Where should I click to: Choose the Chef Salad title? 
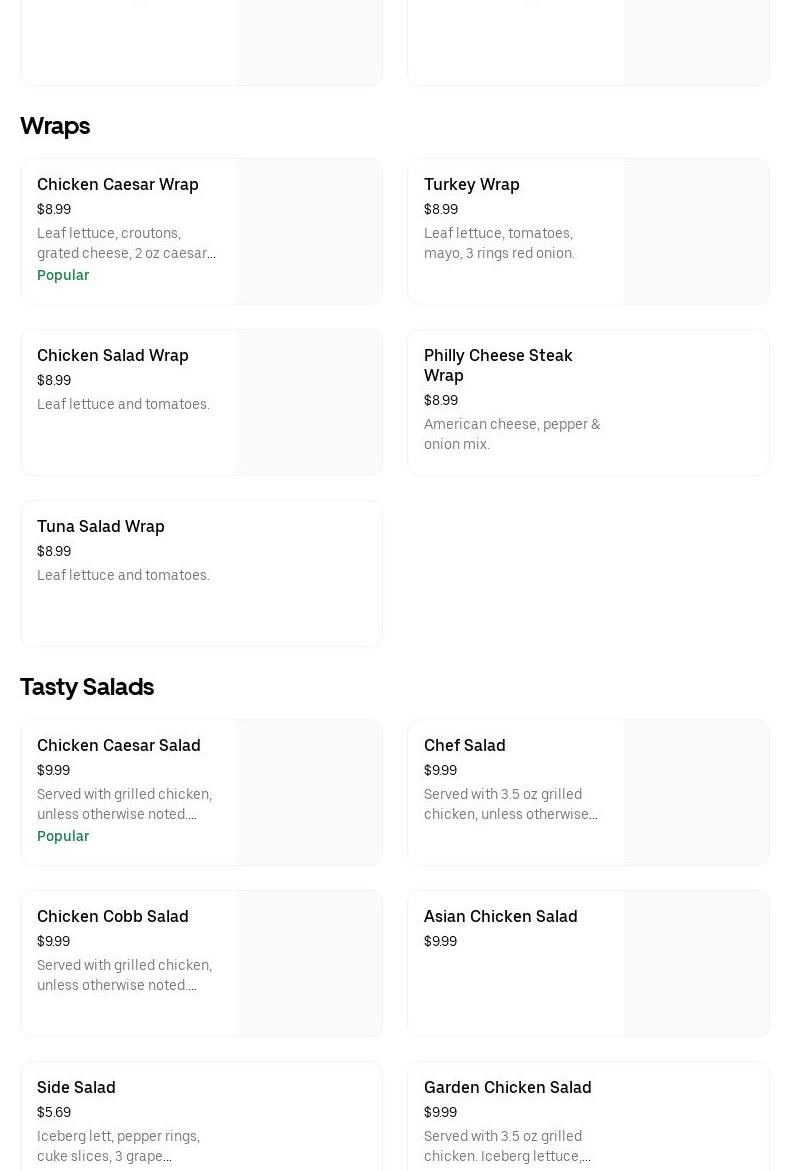465,746
